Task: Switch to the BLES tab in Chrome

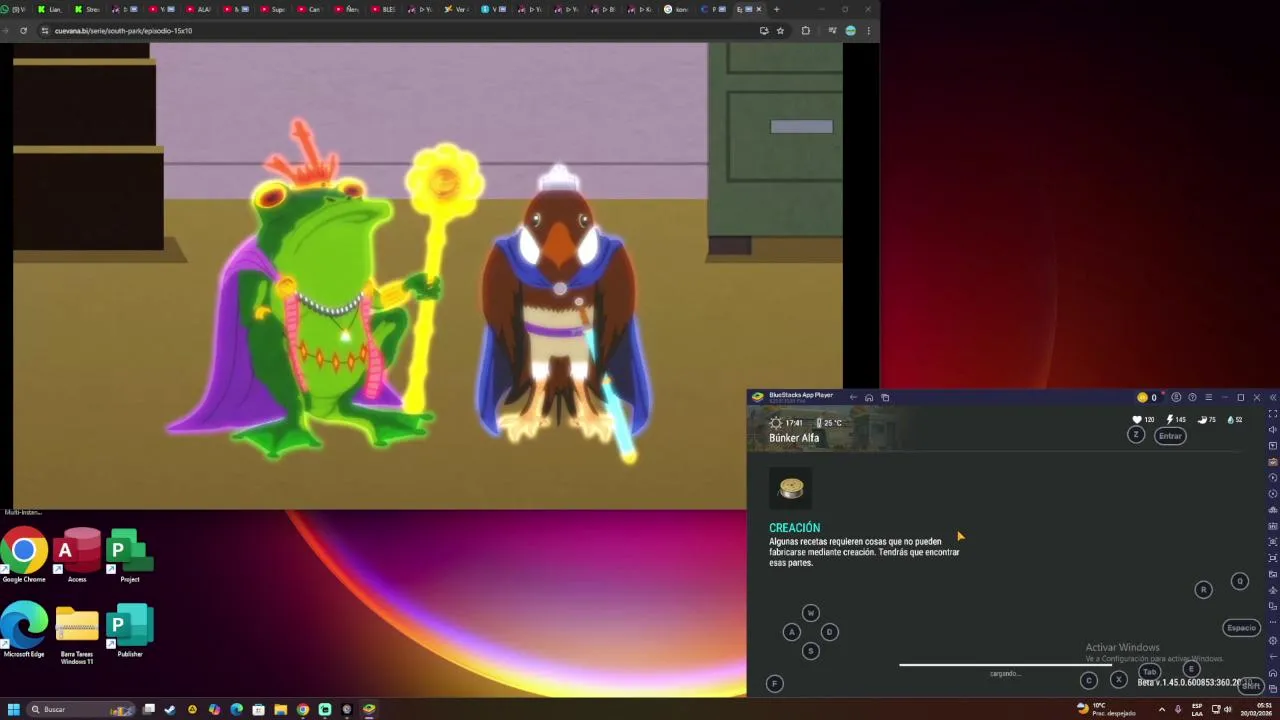Action: (383, 9)
